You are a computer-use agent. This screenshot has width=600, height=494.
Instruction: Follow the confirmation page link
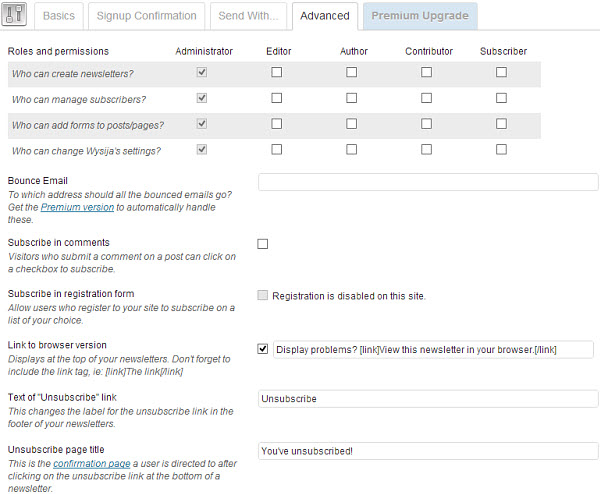click(93, 464)
